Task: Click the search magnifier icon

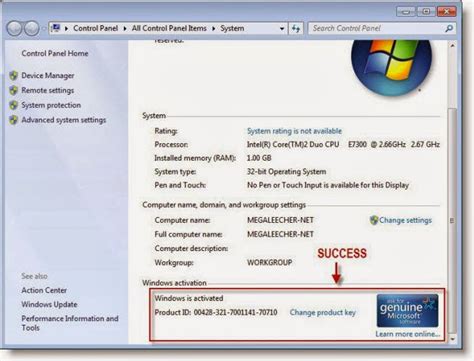Action: click(x=449, y=29)
